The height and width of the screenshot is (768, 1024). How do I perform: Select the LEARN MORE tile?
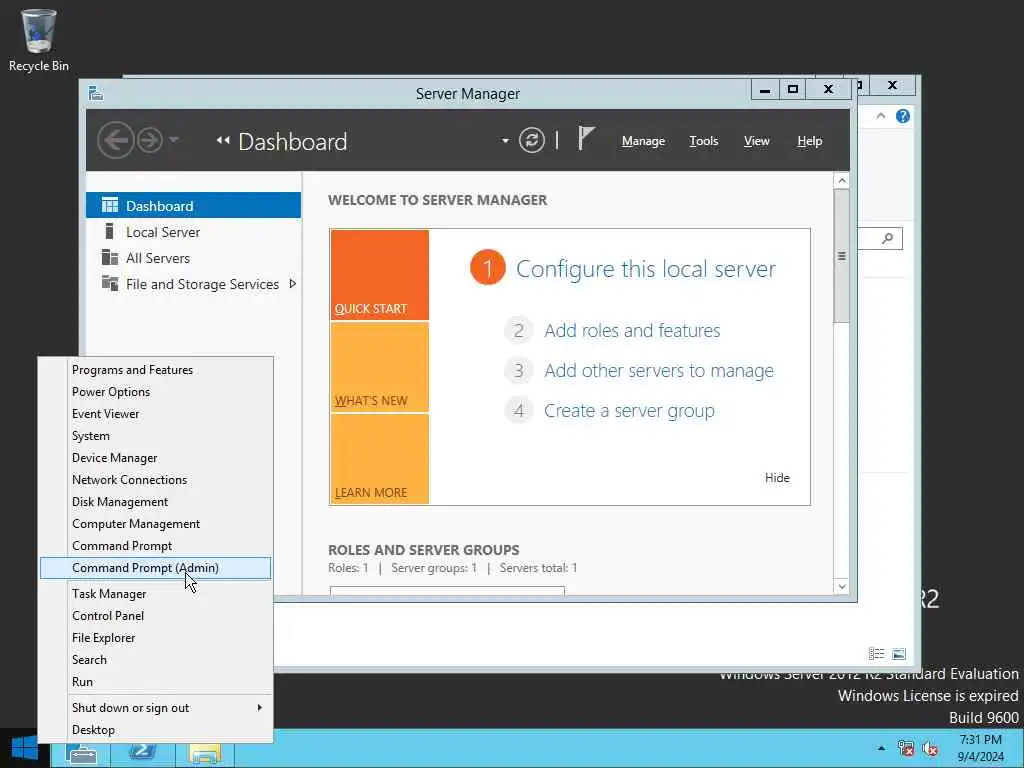tap(379, 459)
